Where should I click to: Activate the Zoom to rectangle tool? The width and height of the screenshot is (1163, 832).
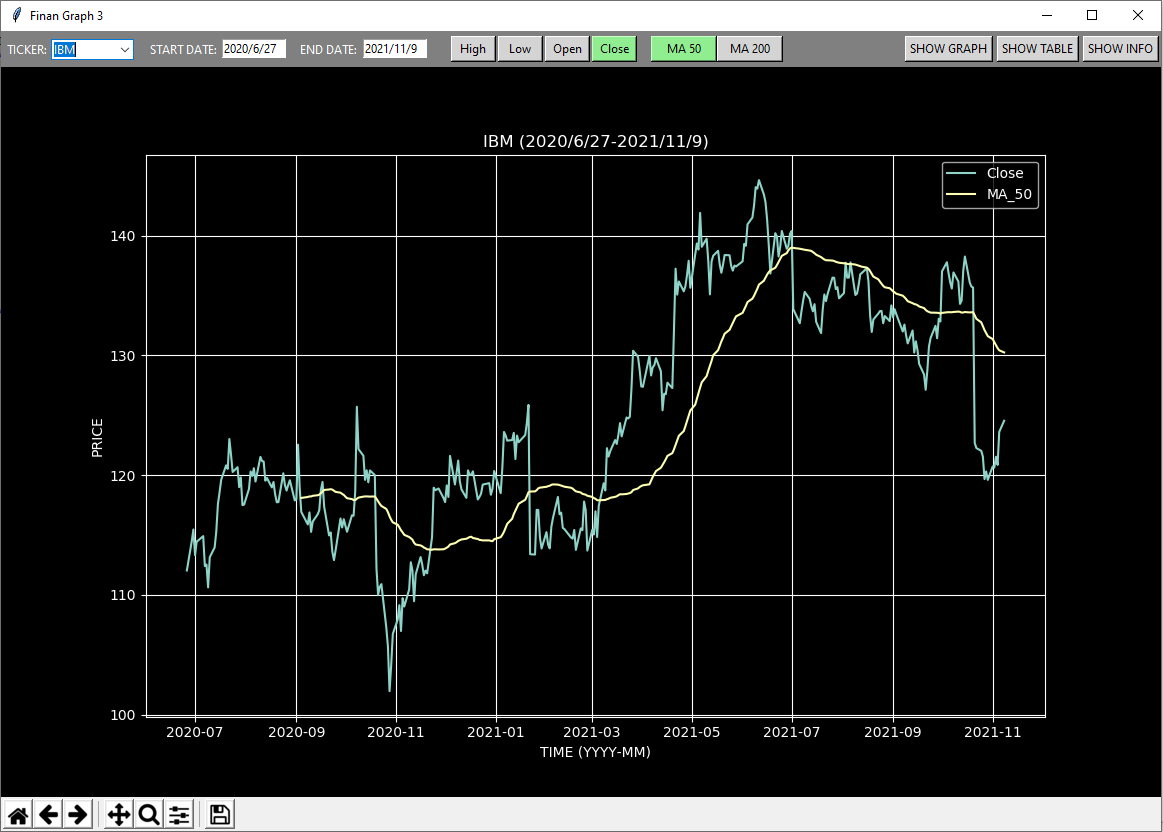[149, 815]
